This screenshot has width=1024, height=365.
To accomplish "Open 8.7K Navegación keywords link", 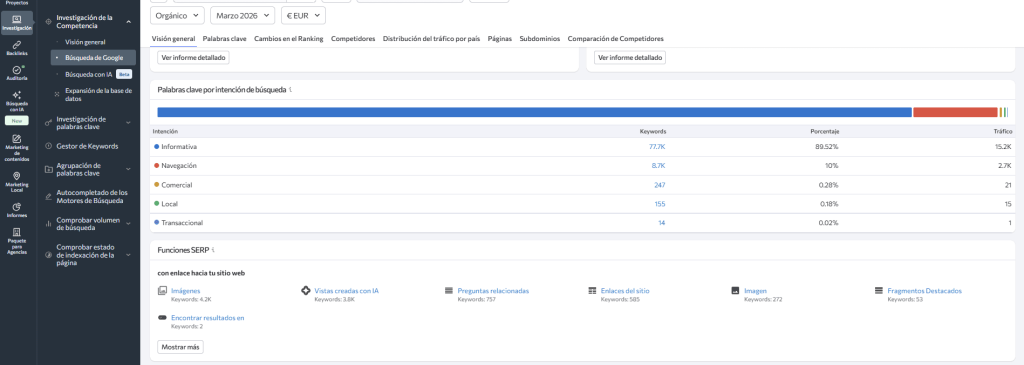I will pos(658,166).
